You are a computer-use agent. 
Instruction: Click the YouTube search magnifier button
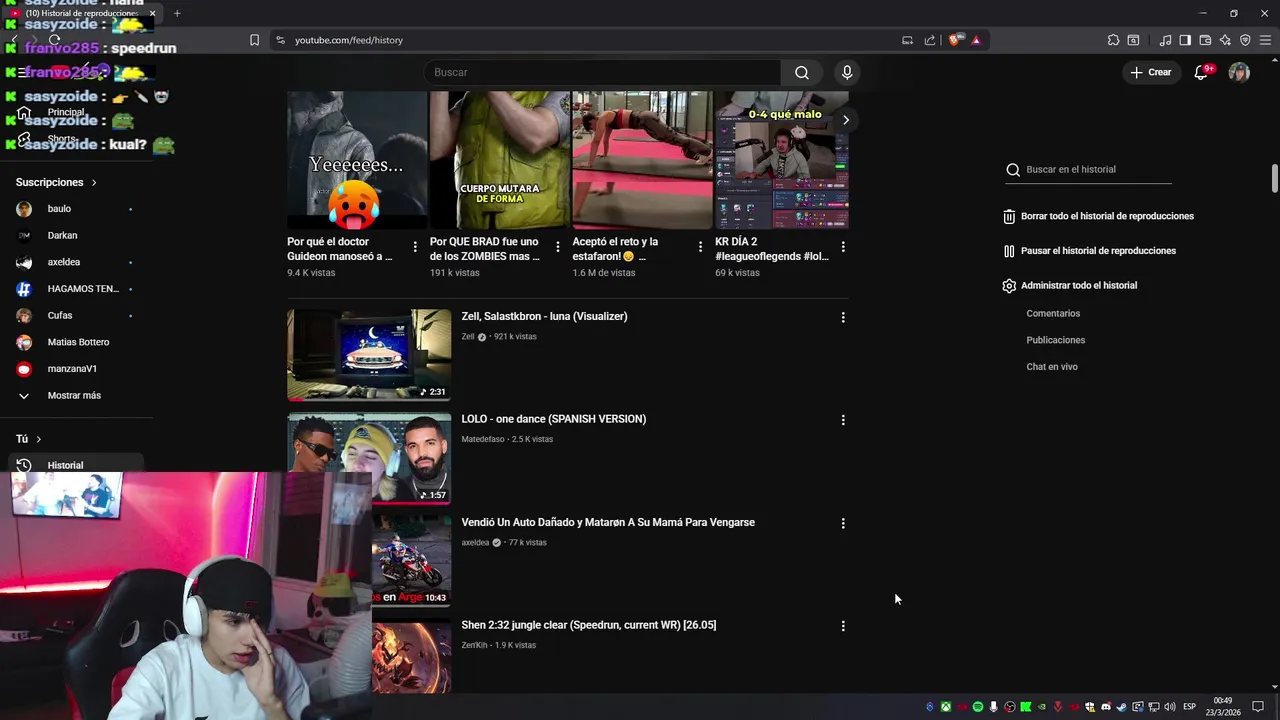(x=802, y=72)
